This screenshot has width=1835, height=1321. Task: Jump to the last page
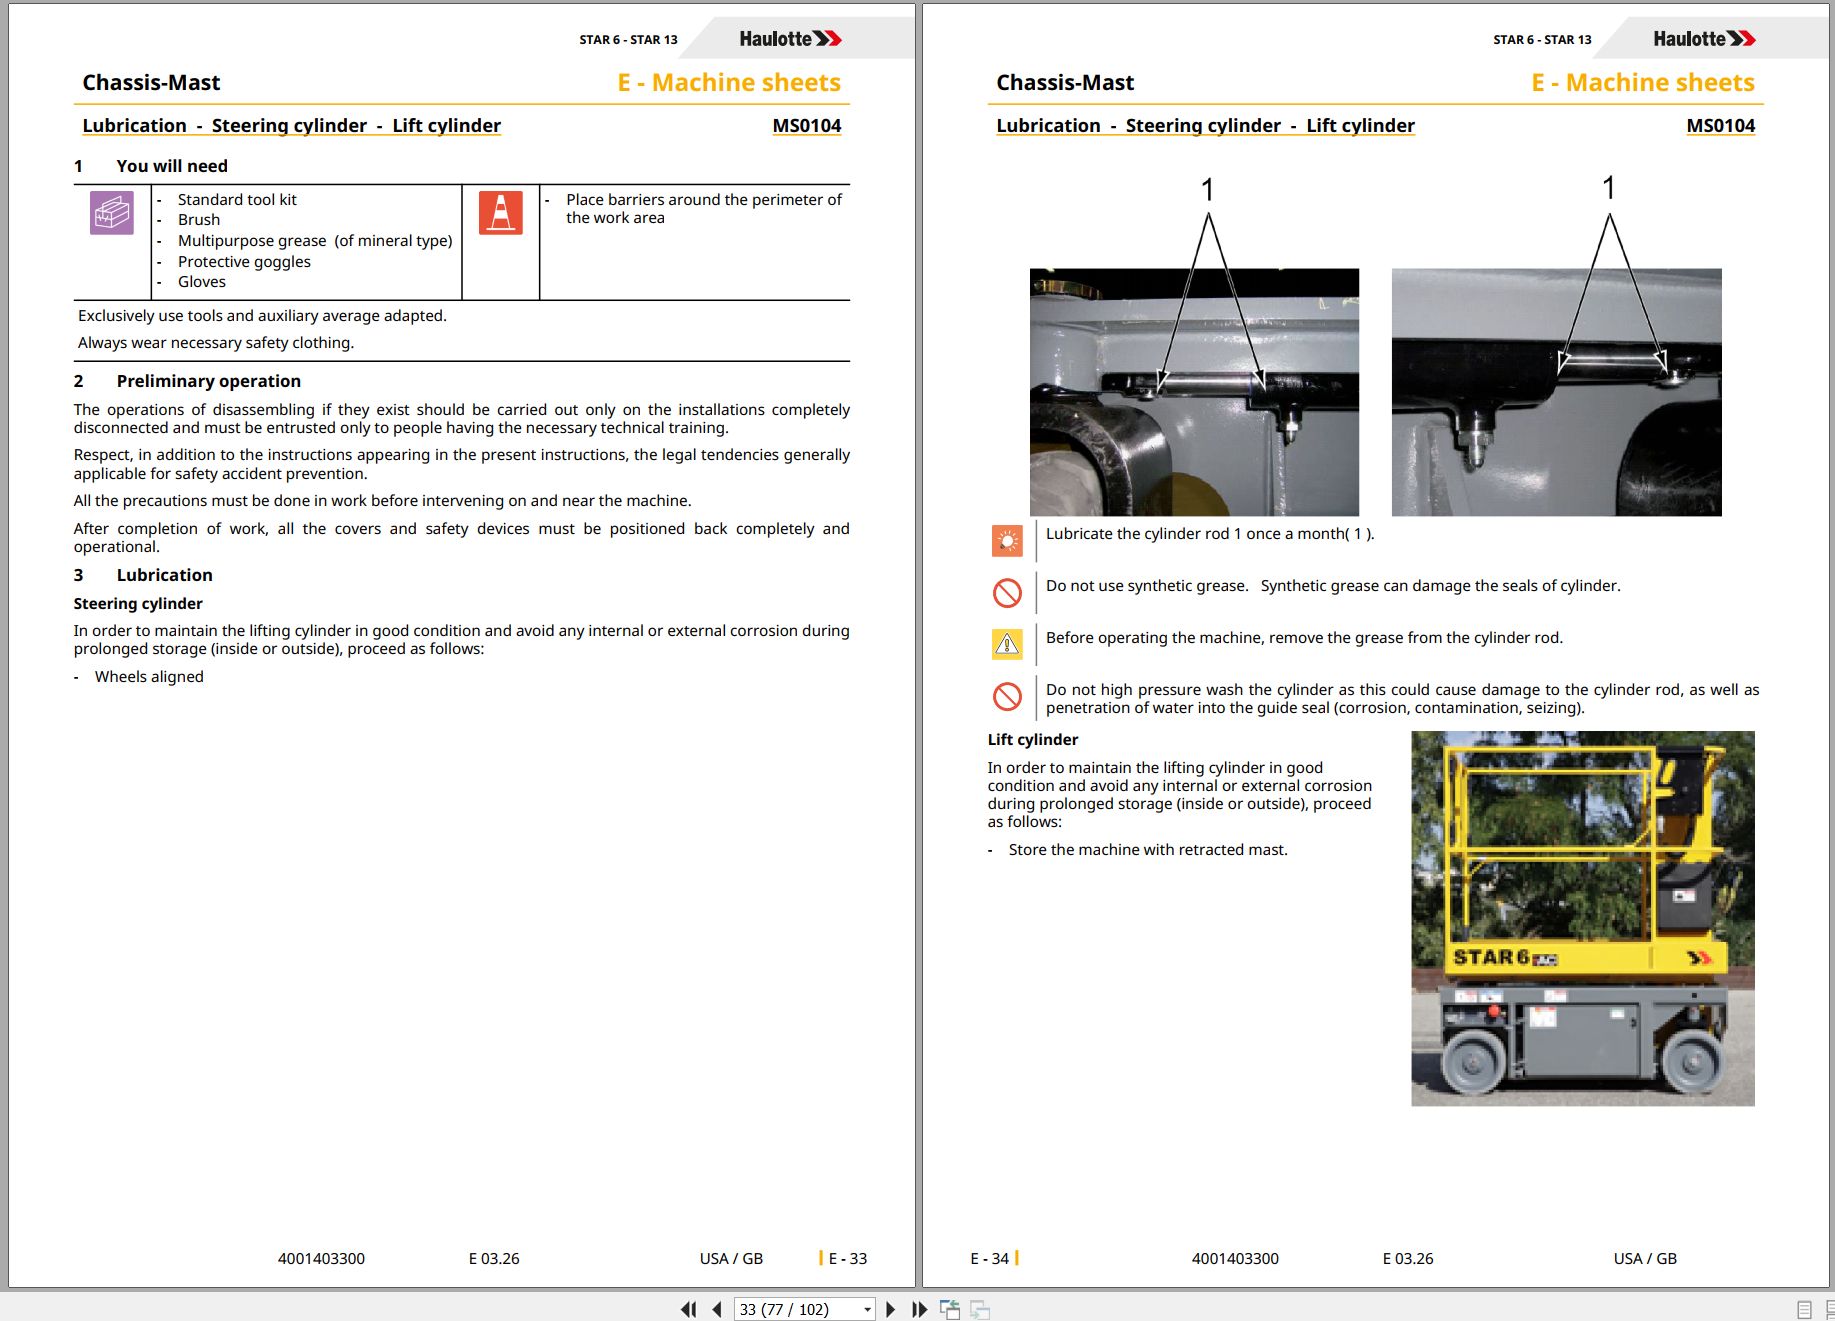coord(919,1309)
